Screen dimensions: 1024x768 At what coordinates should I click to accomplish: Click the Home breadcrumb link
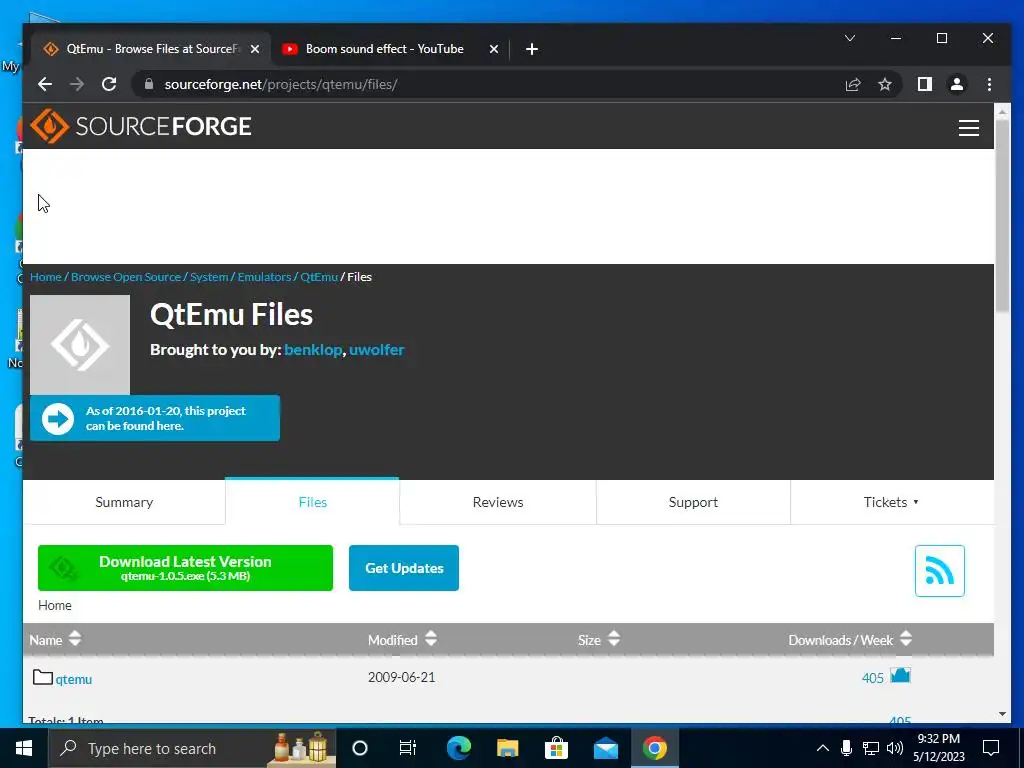46,277
